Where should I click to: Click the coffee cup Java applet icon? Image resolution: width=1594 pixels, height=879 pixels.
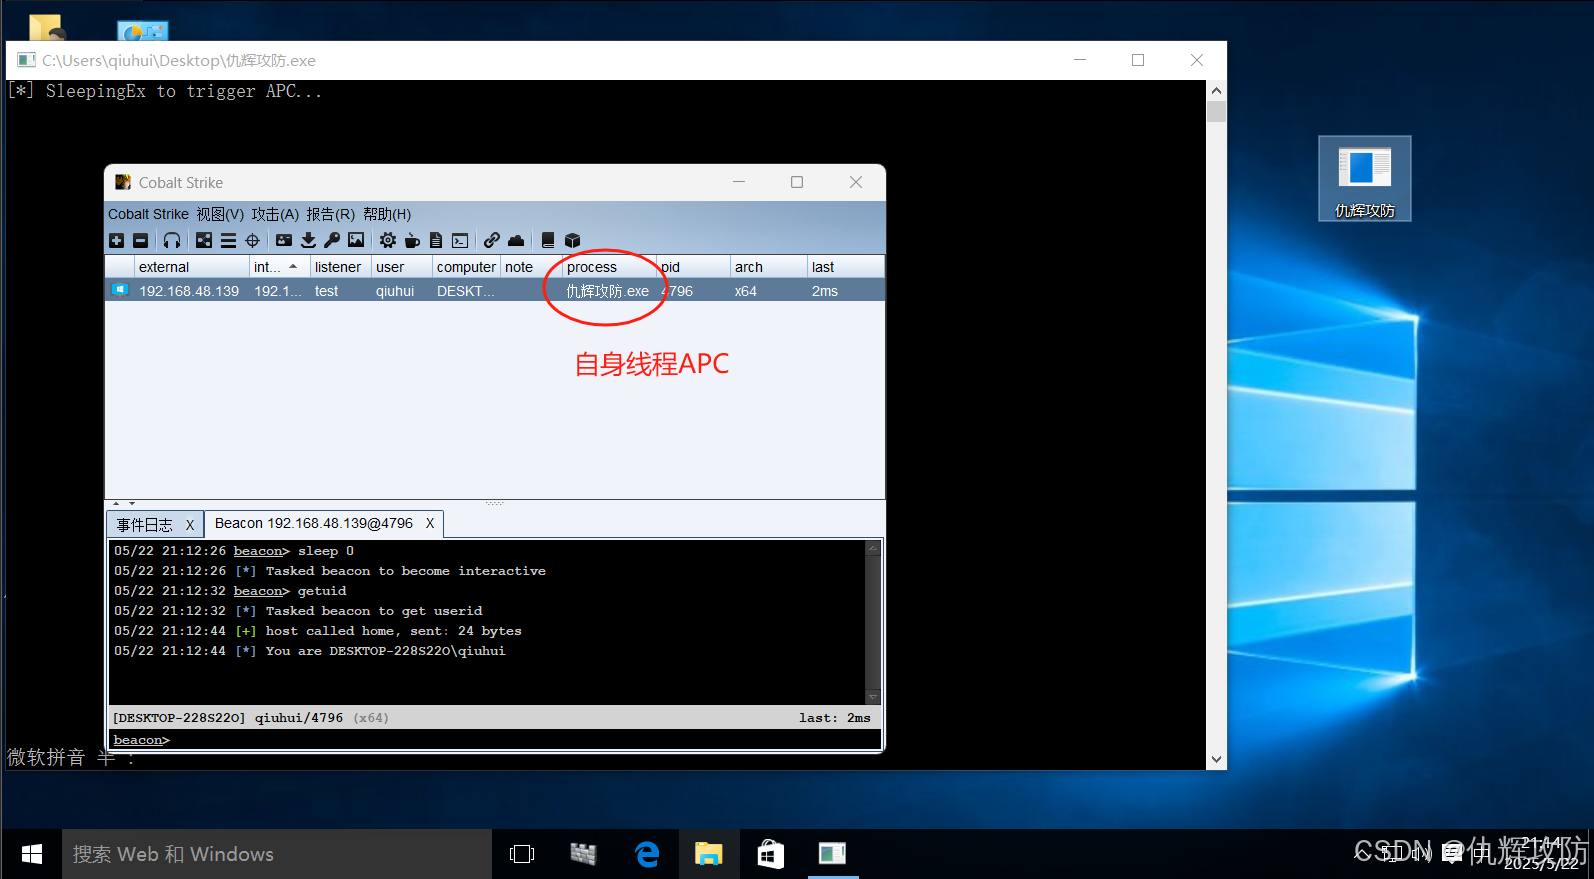[412, 240]
